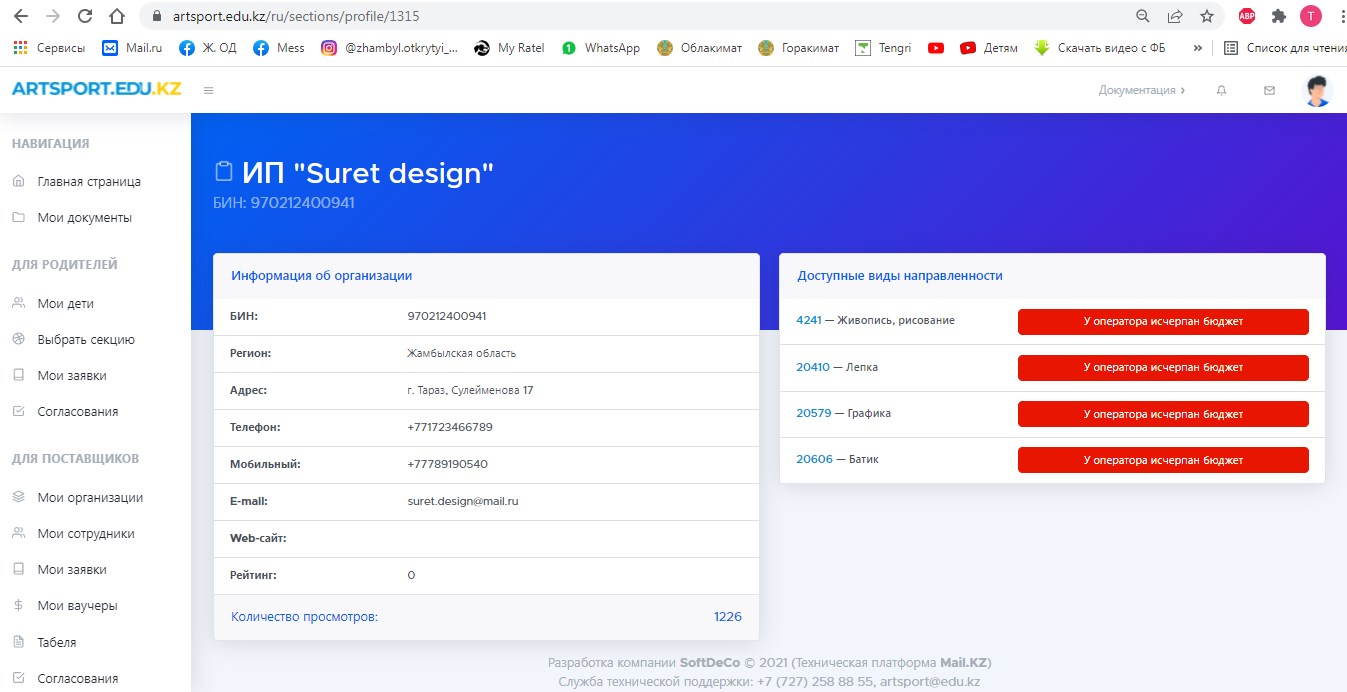This screenshot has width=1347, height=692.
Task: Click the browser home icon
Action: point(117,17)
